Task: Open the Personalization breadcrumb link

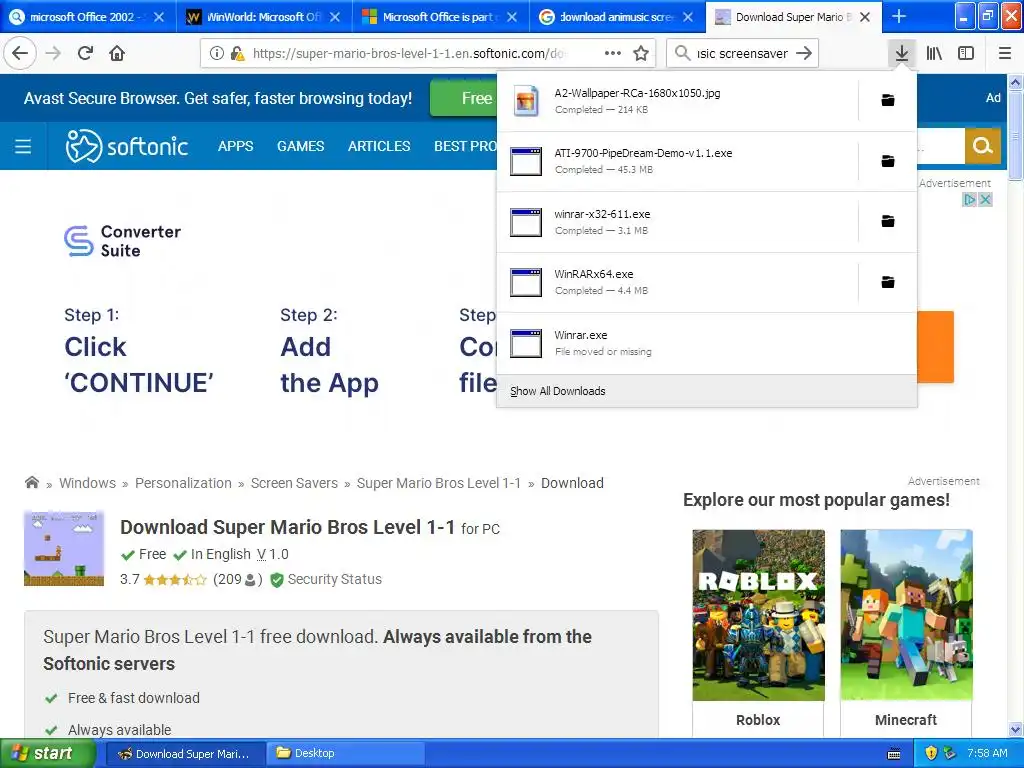Action: [x=183, y=483]
